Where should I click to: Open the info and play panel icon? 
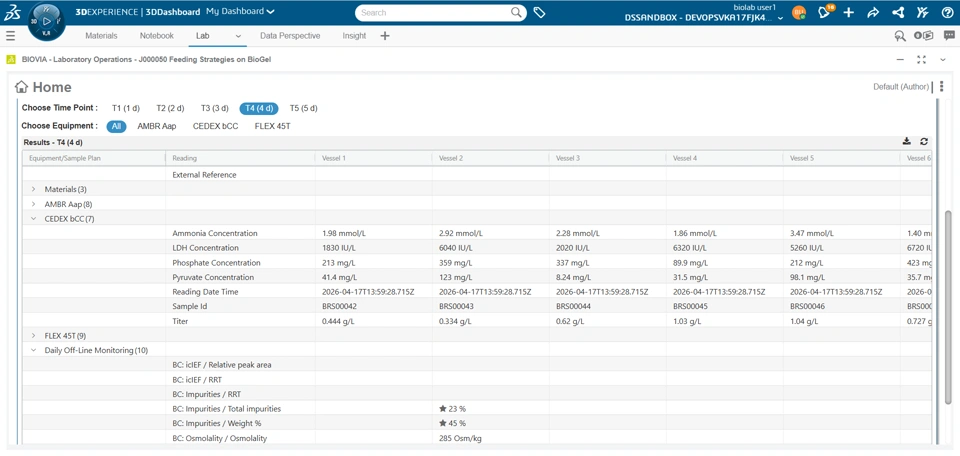coord(923,36)
